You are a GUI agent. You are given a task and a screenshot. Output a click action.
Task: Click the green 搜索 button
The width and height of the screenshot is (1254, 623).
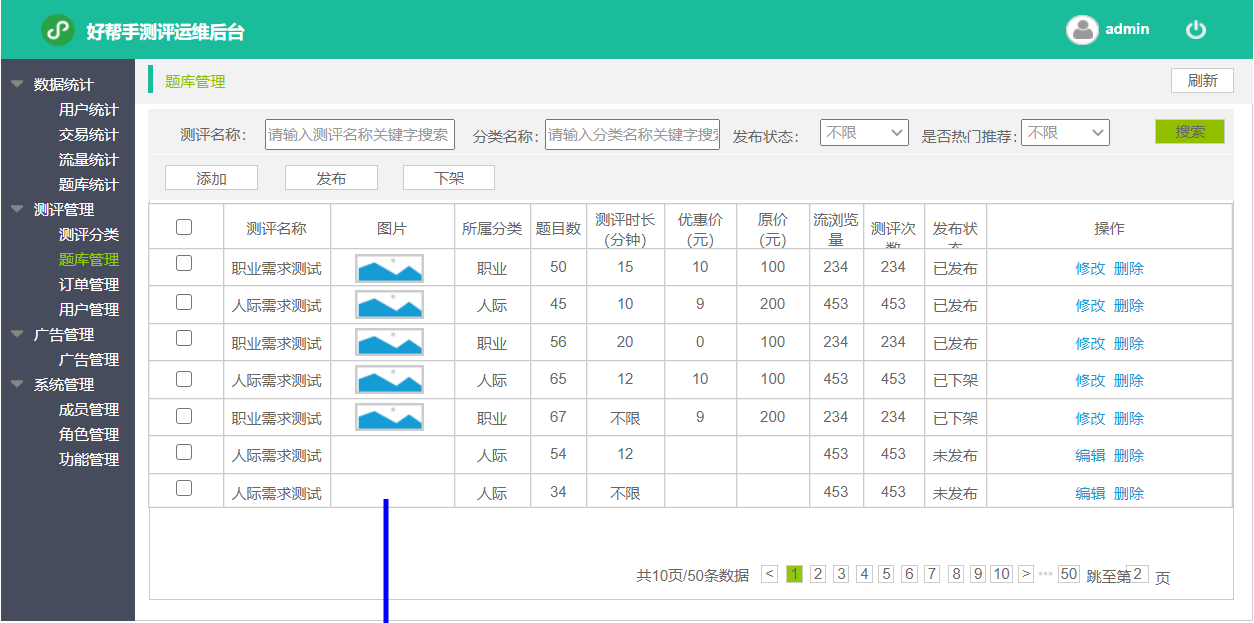click(1189, 131)
